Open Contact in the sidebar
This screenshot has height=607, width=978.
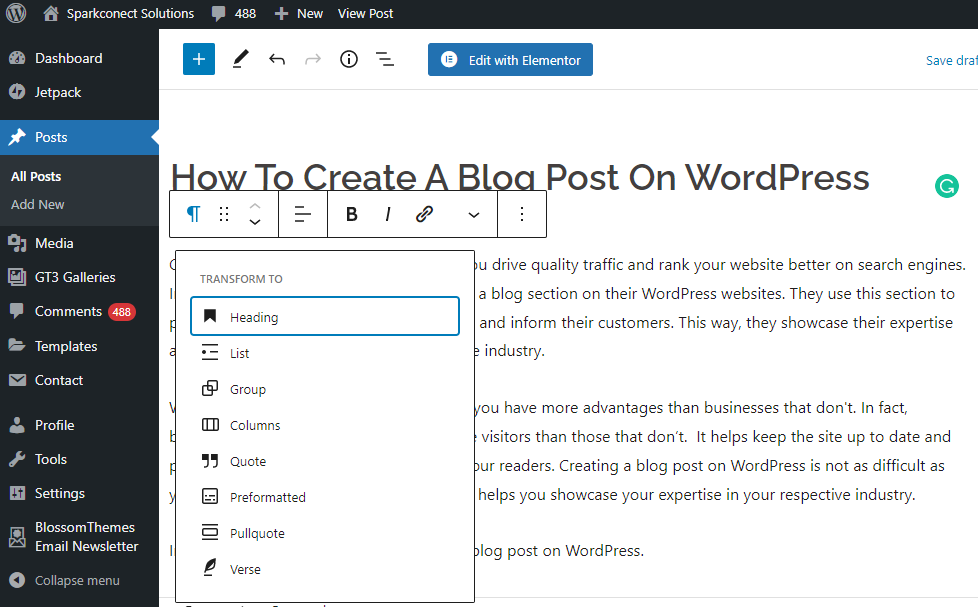[79, 380]
